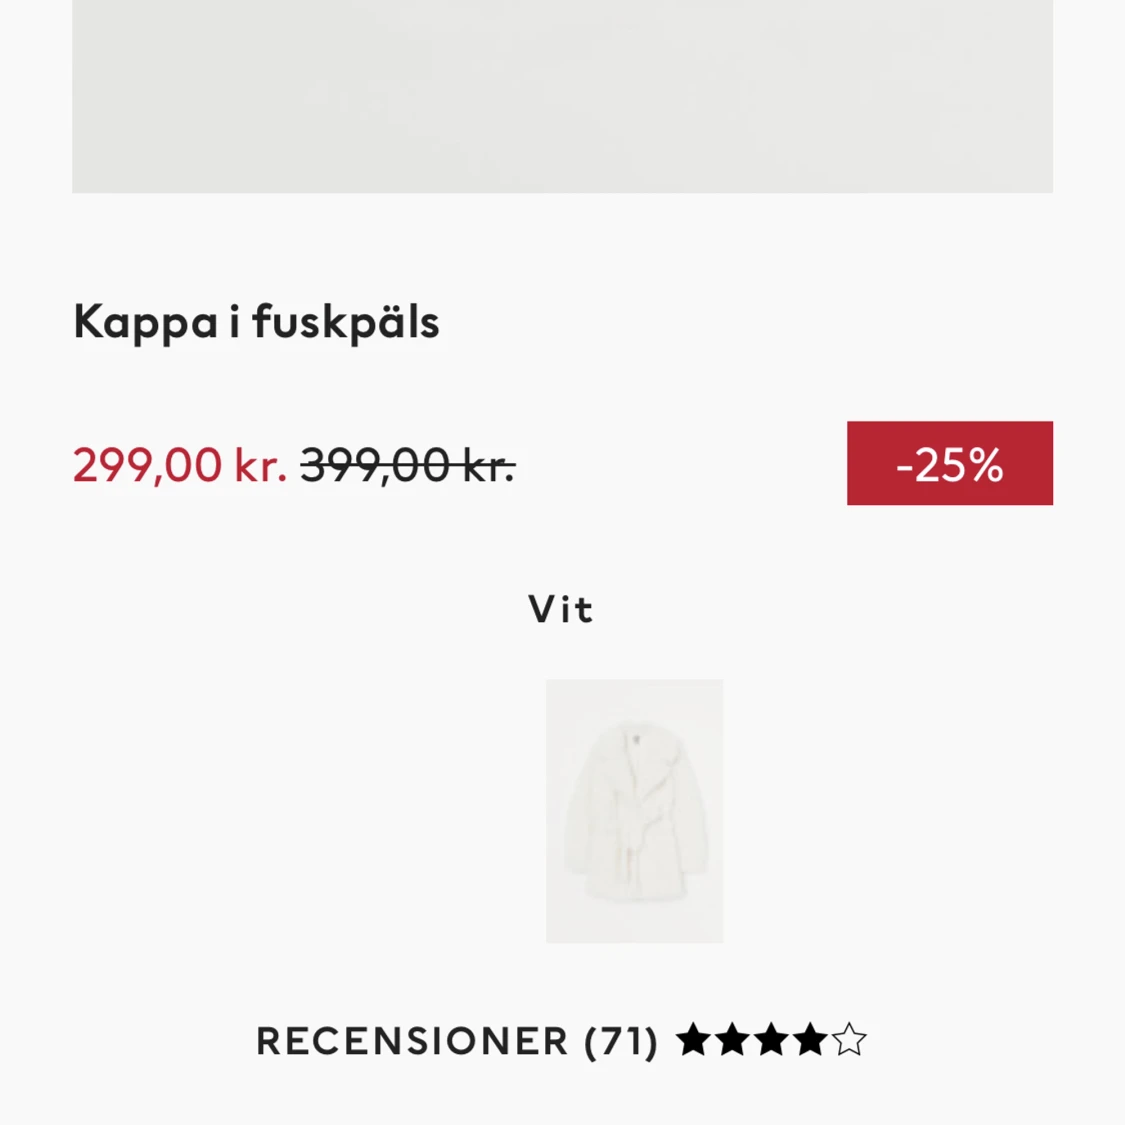
Task: Click the red -25% discount badge
Action: click(950, 463)
